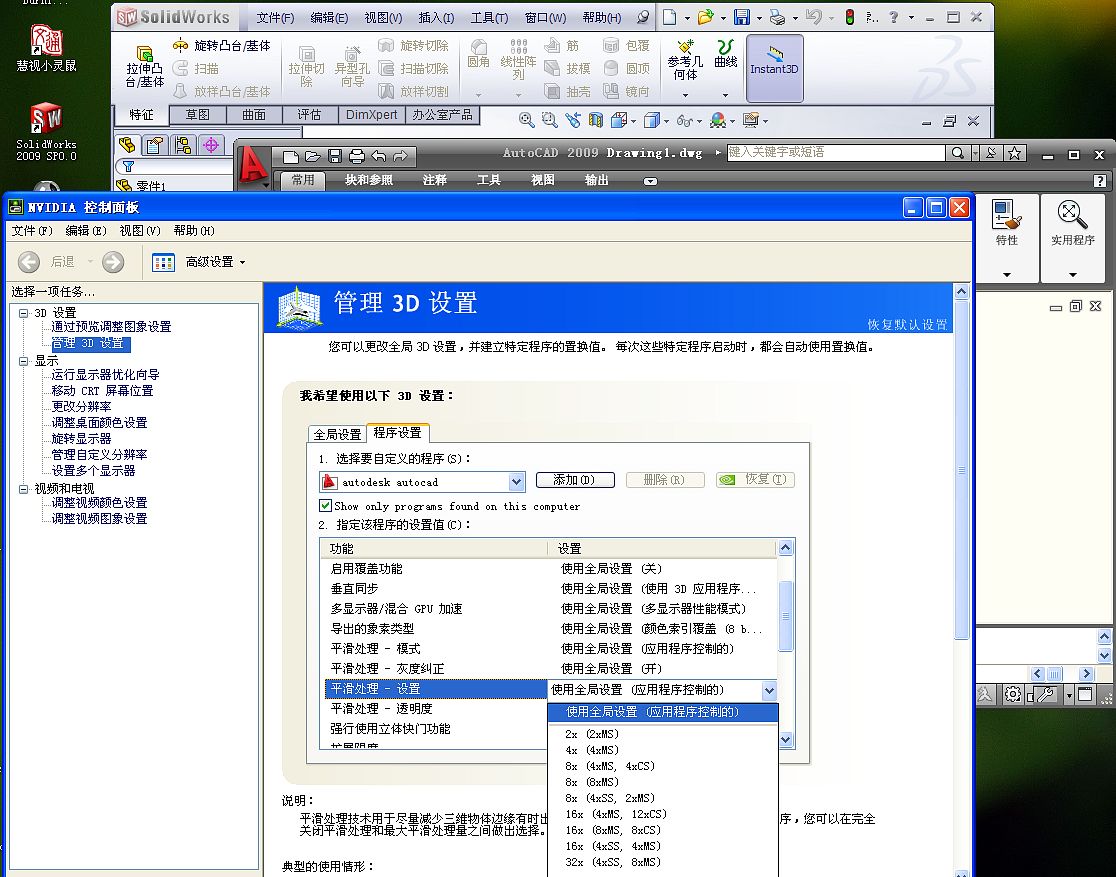Click the AutoCAD Plot printer icon

point(357,156)
